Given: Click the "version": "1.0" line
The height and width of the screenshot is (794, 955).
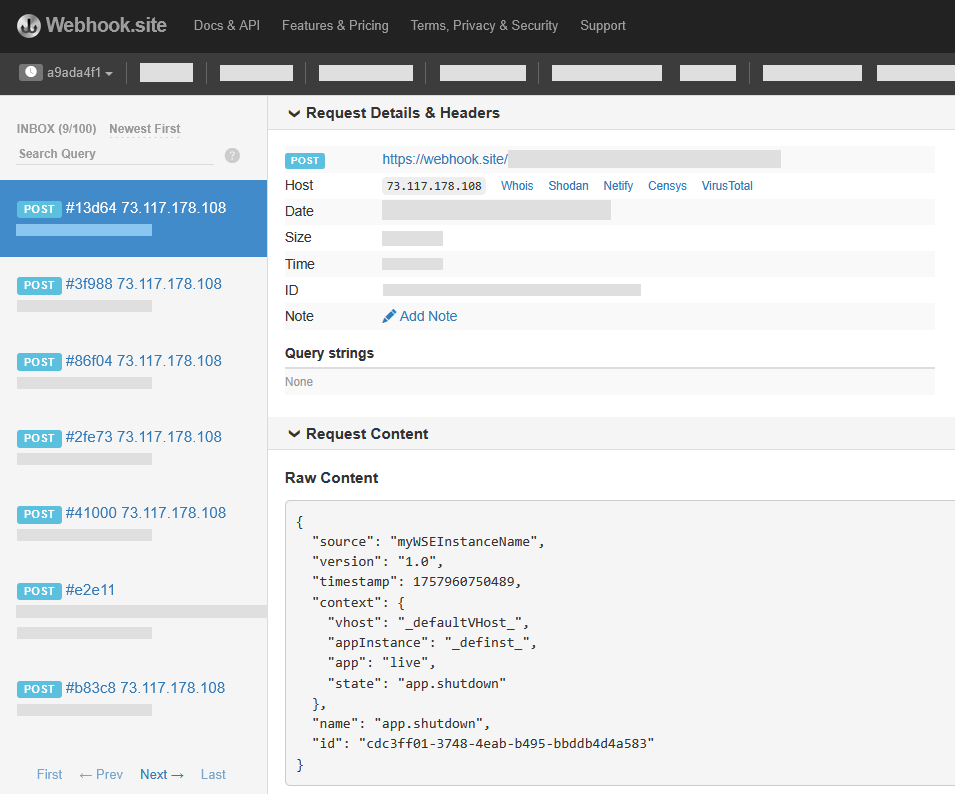Looking at the screenshot, I should 378,561.
